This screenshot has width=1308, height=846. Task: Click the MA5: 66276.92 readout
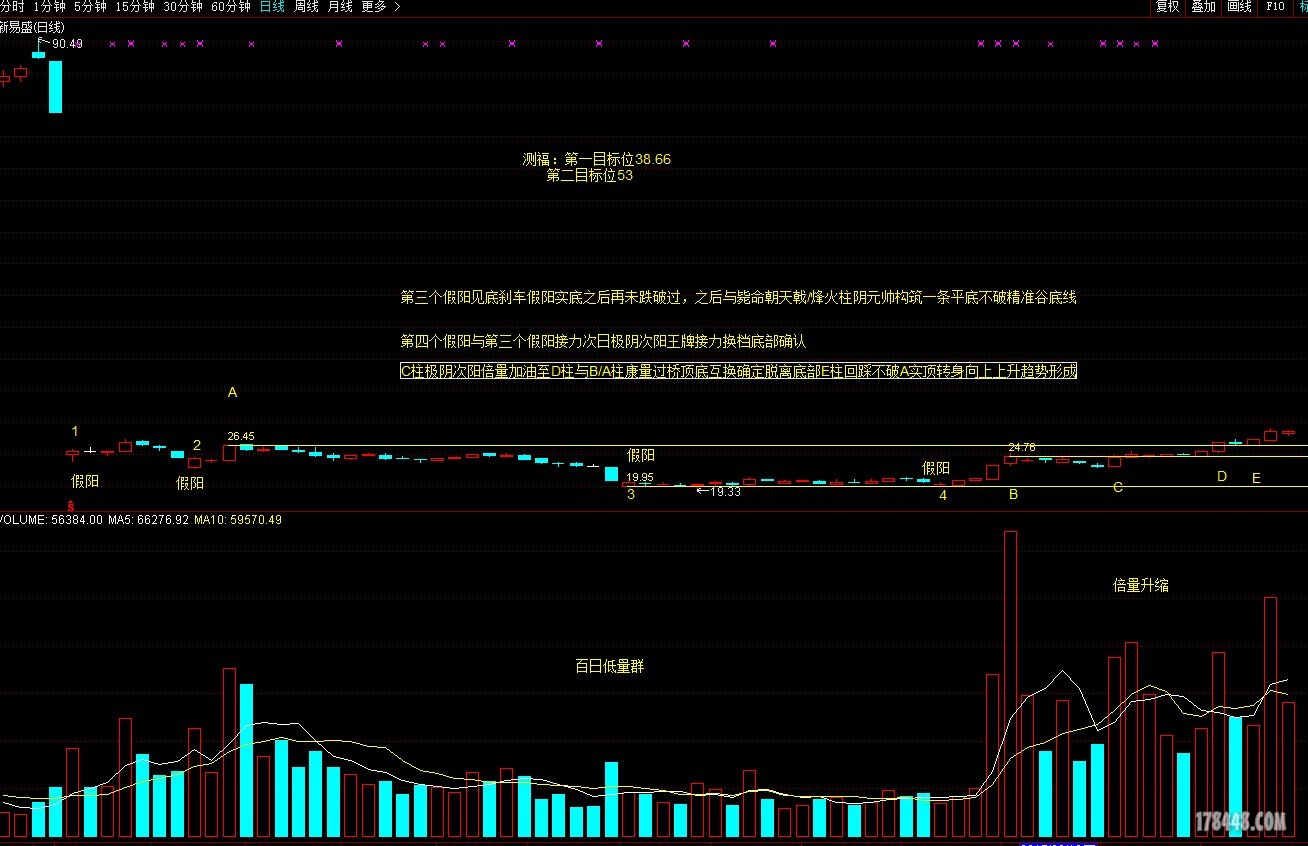149,520
